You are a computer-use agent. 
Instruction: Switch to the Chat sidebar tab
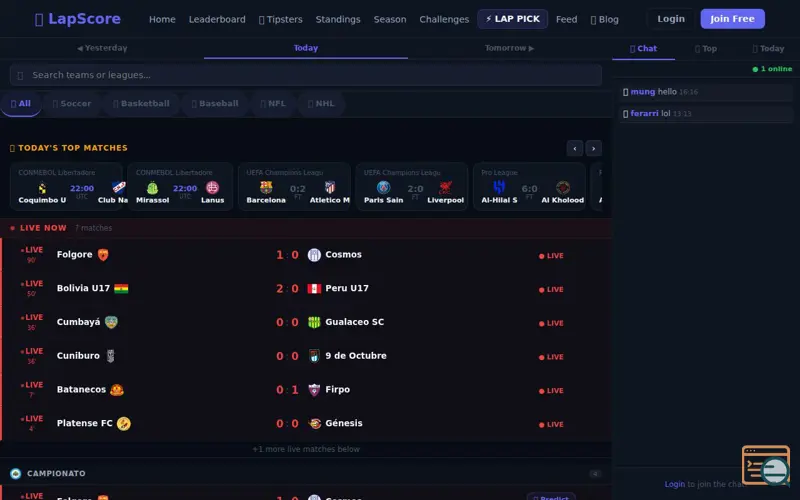pyautogui.click(x=643, y=48)
